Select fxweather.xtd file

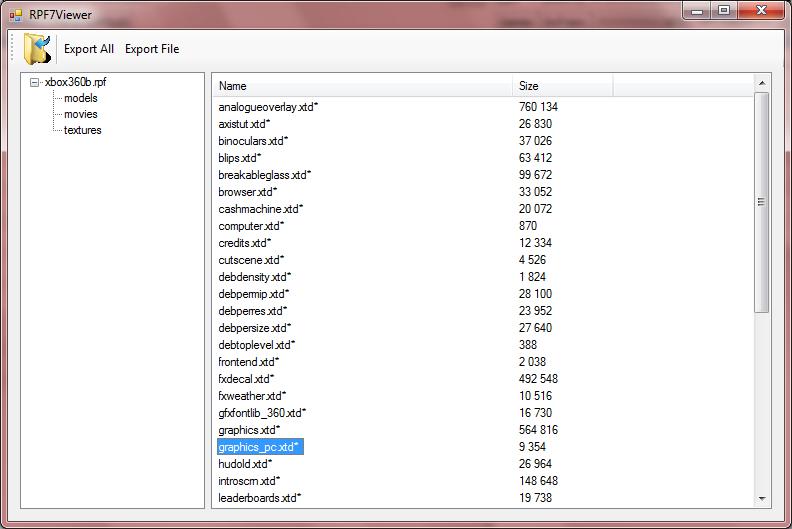click(252, 396)
